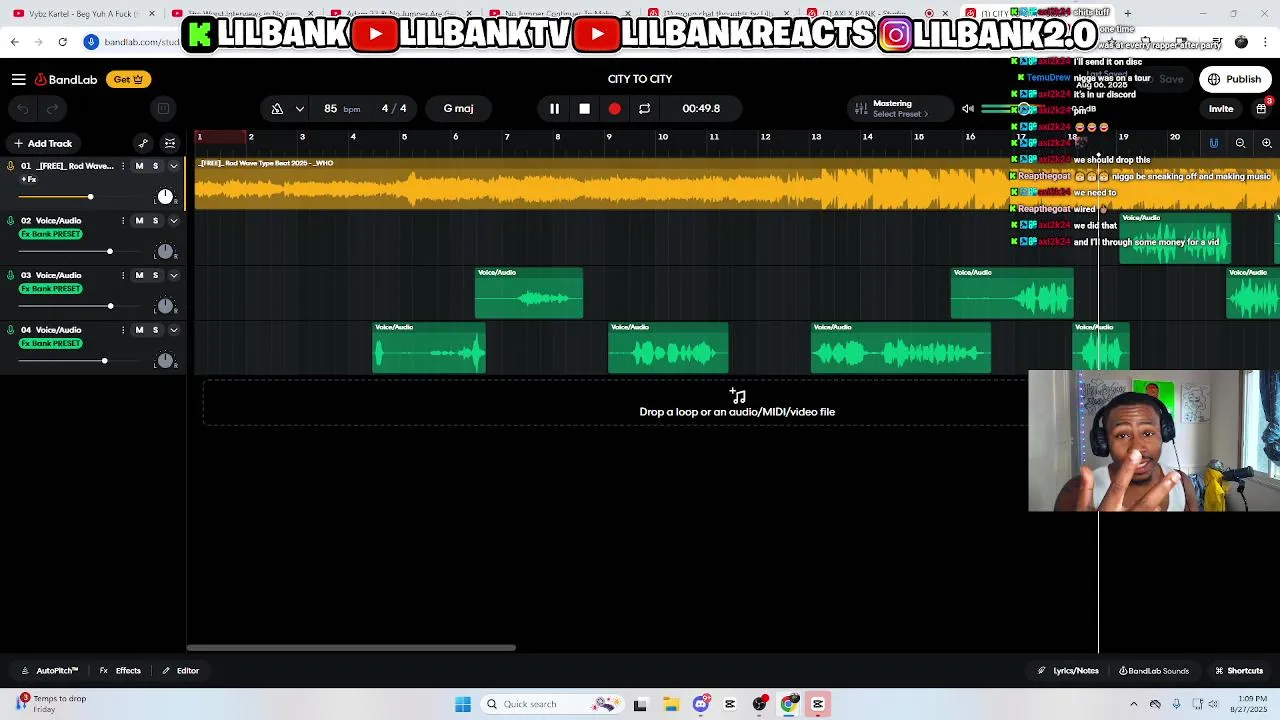Open track 04 Fx Bank PRESET
This screenshot has width=1280, height=720.
[x=51, y=343]
